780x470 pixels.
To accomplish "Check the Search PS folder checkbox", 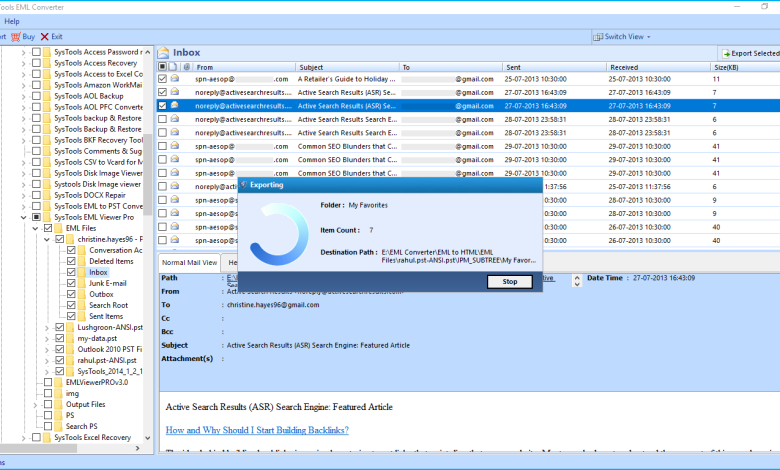I will (x=48, y=426).
